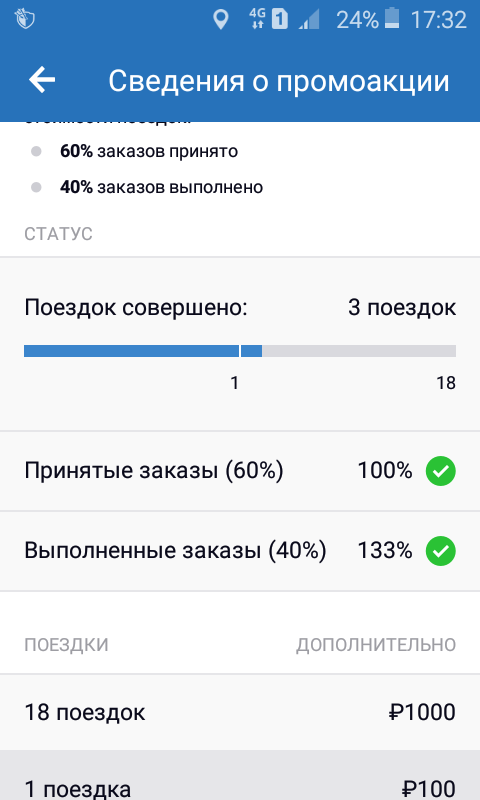Image resolution: width=480 pixels, height=800 pixels.
Task: Tap the SIM card 1 icon
Action: [280, 20]
